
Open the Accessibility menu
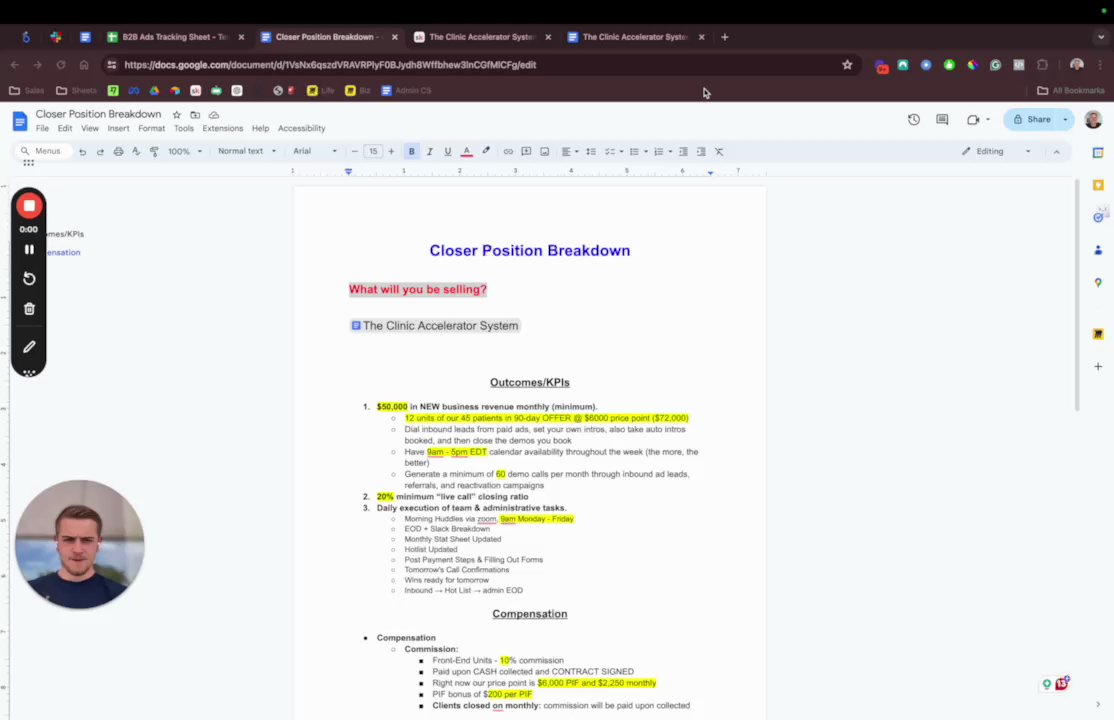(x=301, y=129)
